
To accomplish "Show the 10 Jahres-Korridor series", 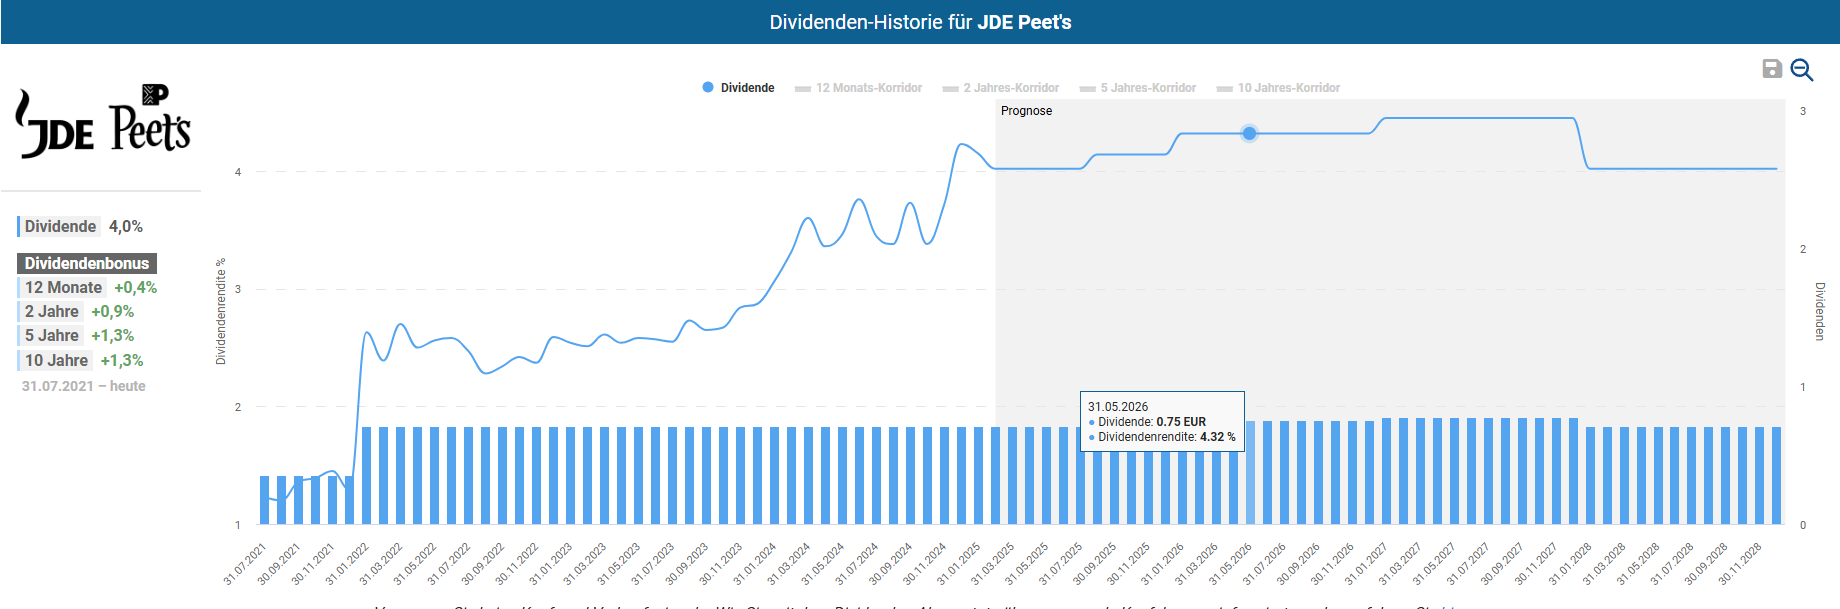I will [1278, 88].
